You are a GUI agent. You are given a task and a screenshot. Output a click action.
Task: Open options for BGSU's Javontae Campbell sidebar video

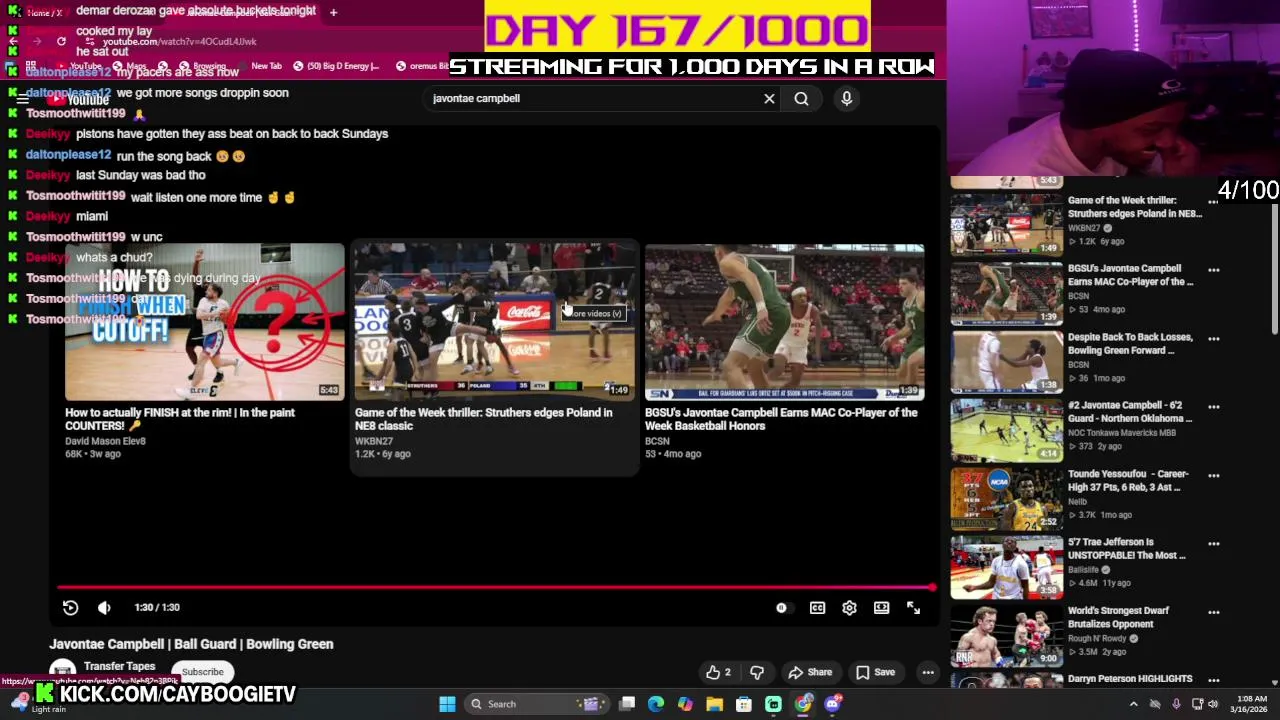tap(1213, 270)
